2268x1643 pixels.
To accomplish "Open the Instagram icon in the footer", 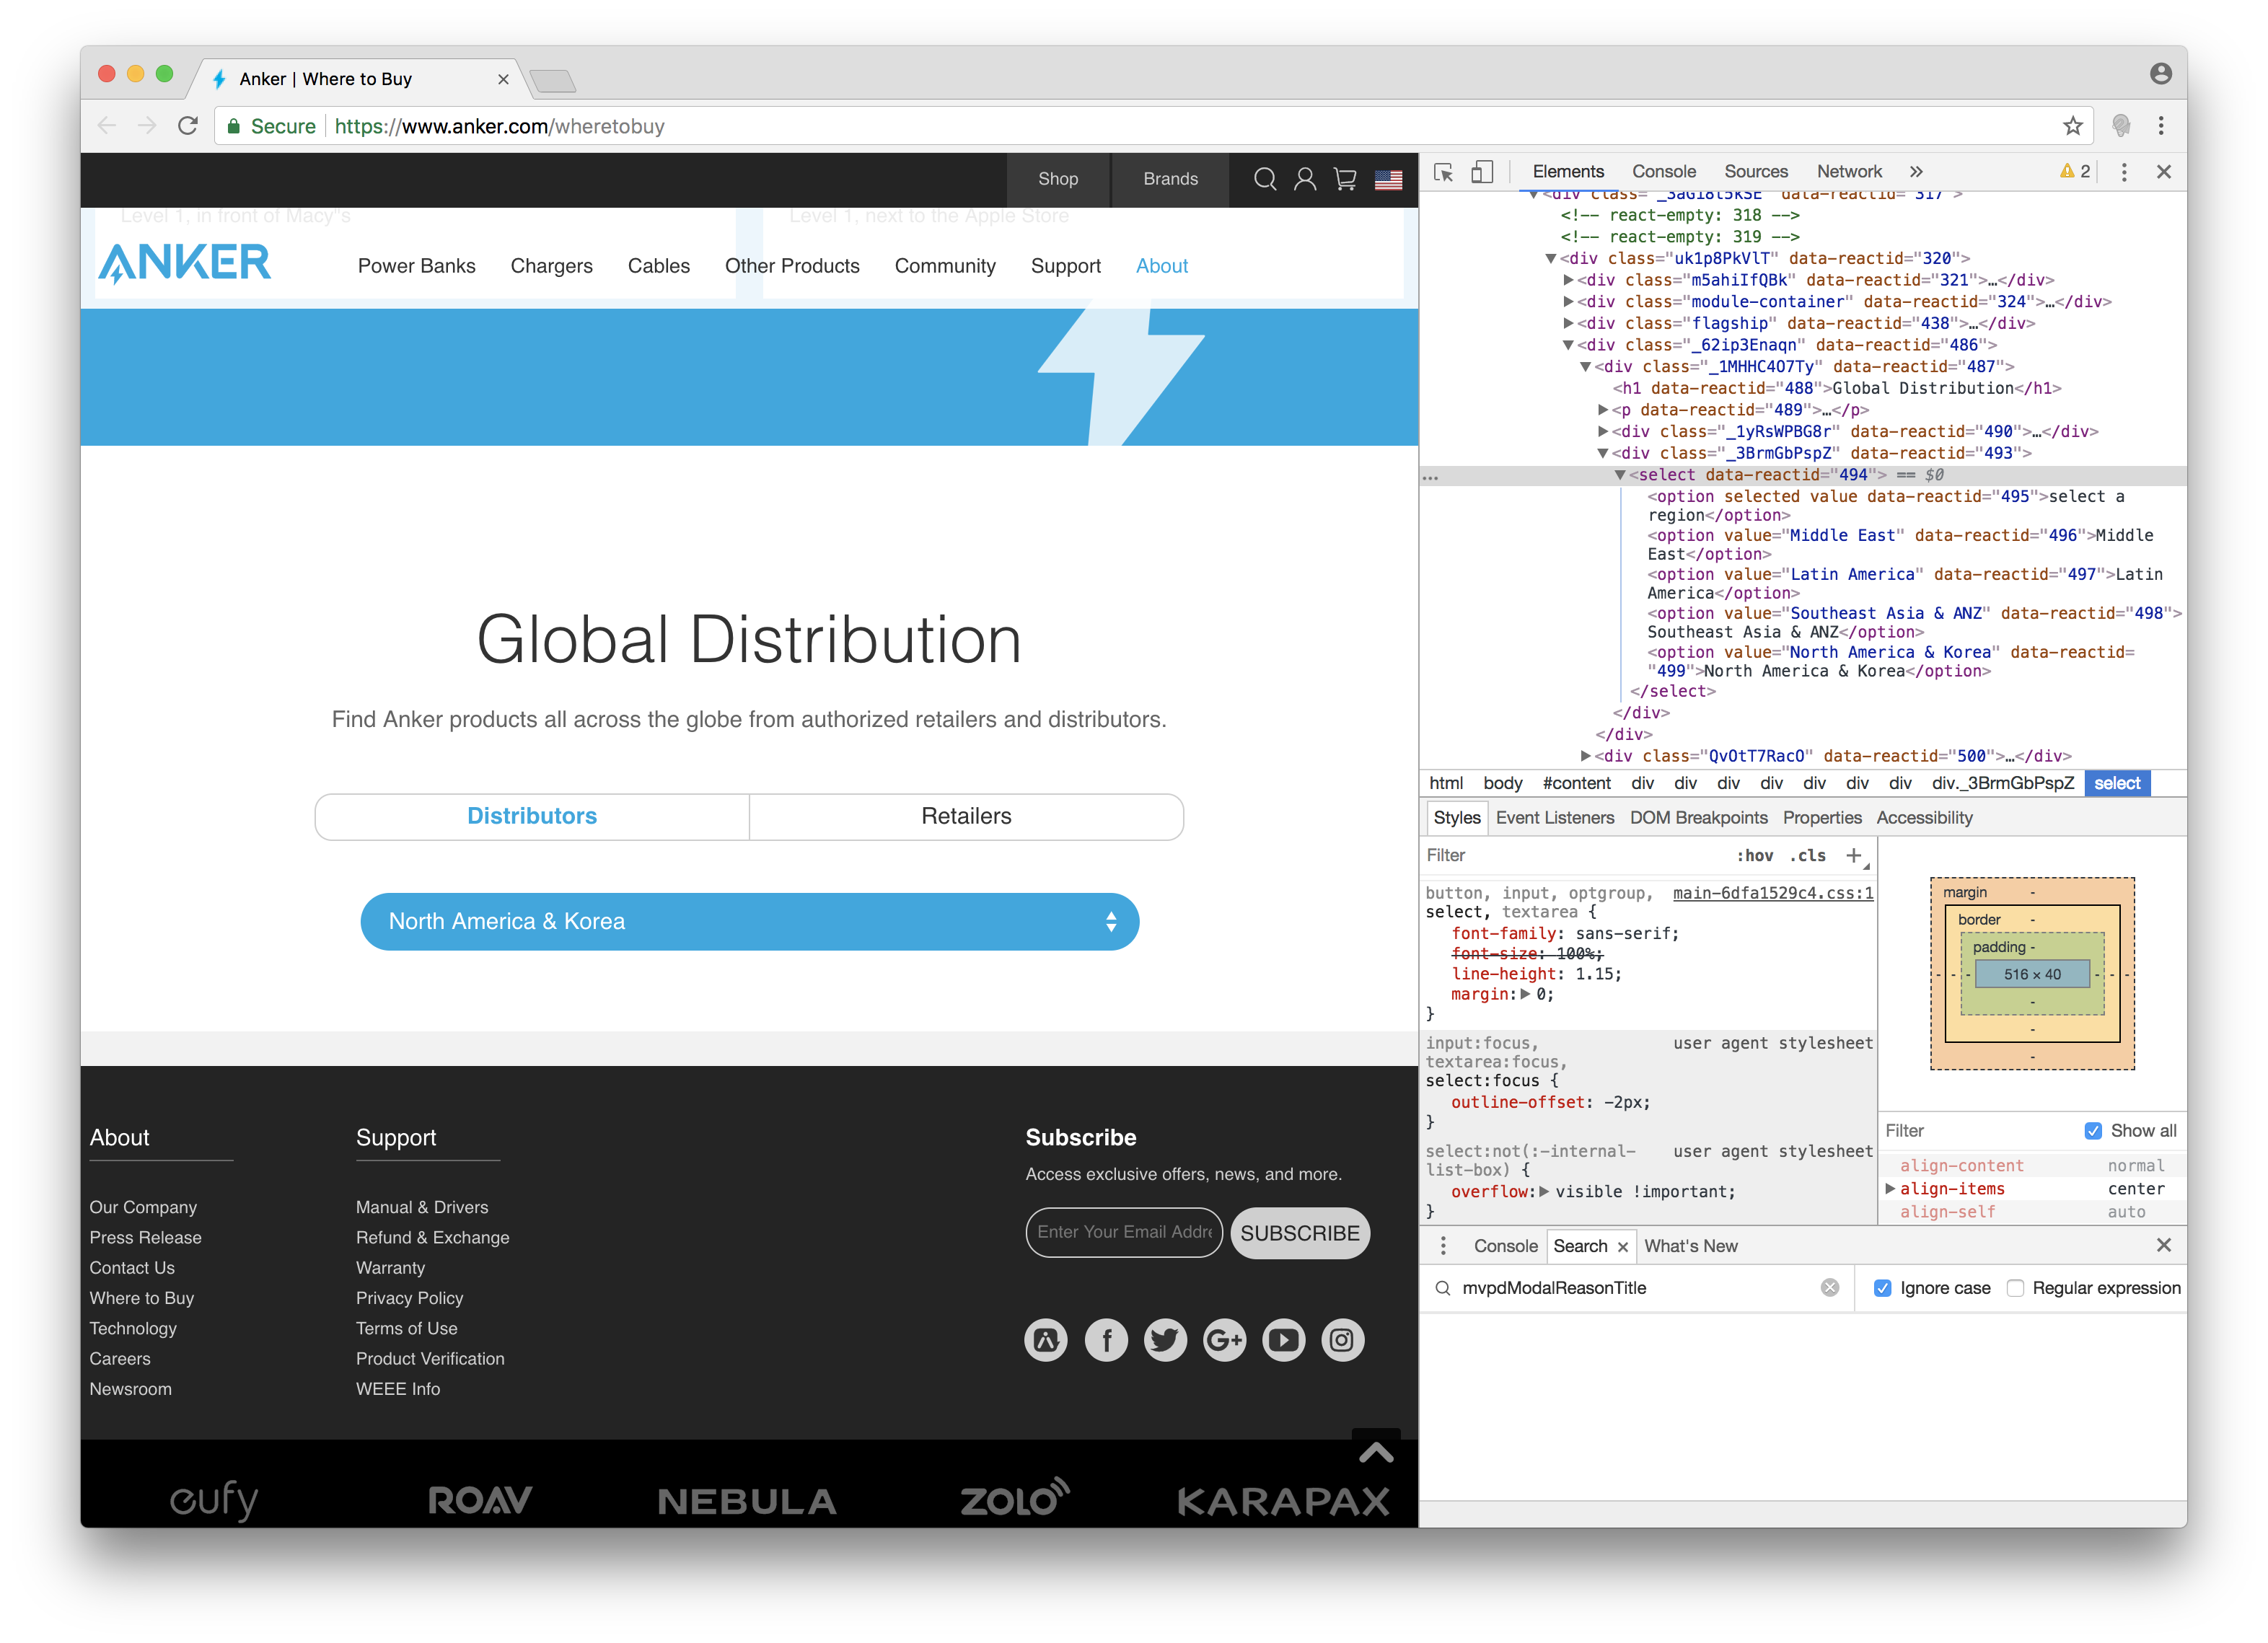I will pos(1342,1340).
